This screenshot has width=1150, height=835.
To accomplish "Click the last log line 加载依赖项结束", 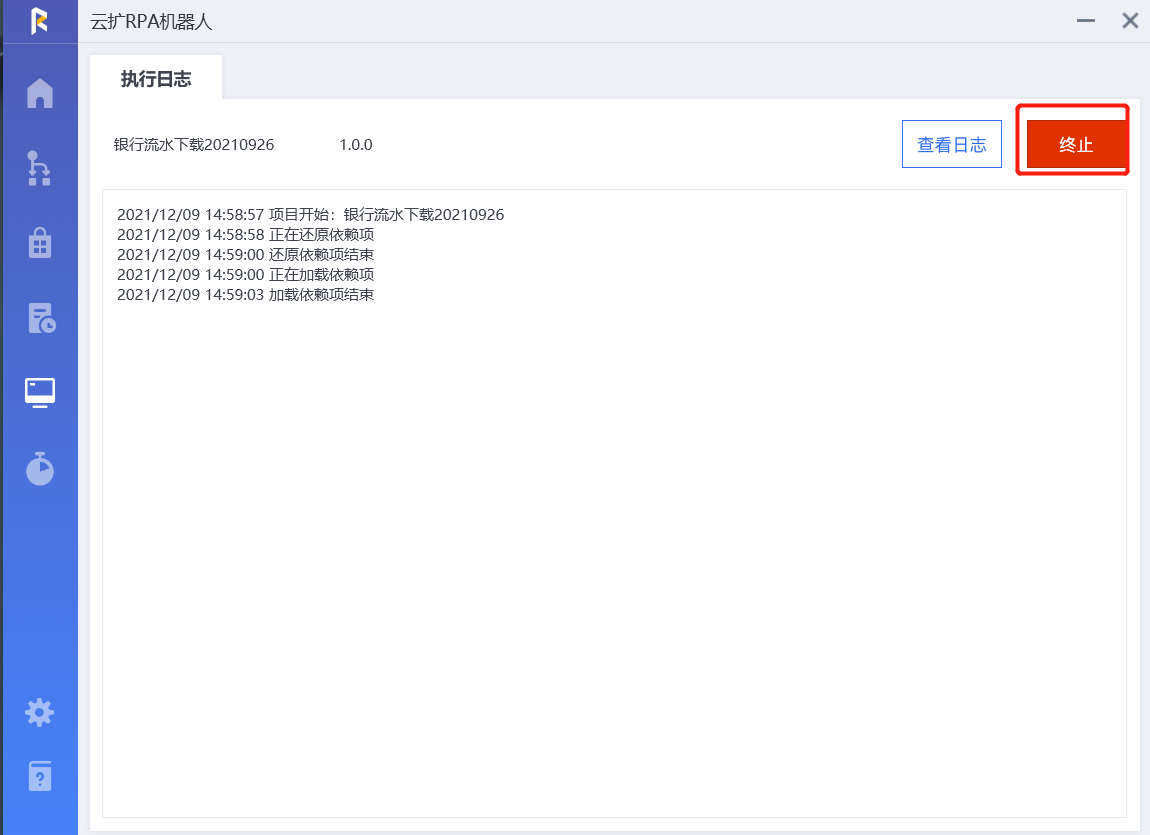I will click(x=245, y=295).
